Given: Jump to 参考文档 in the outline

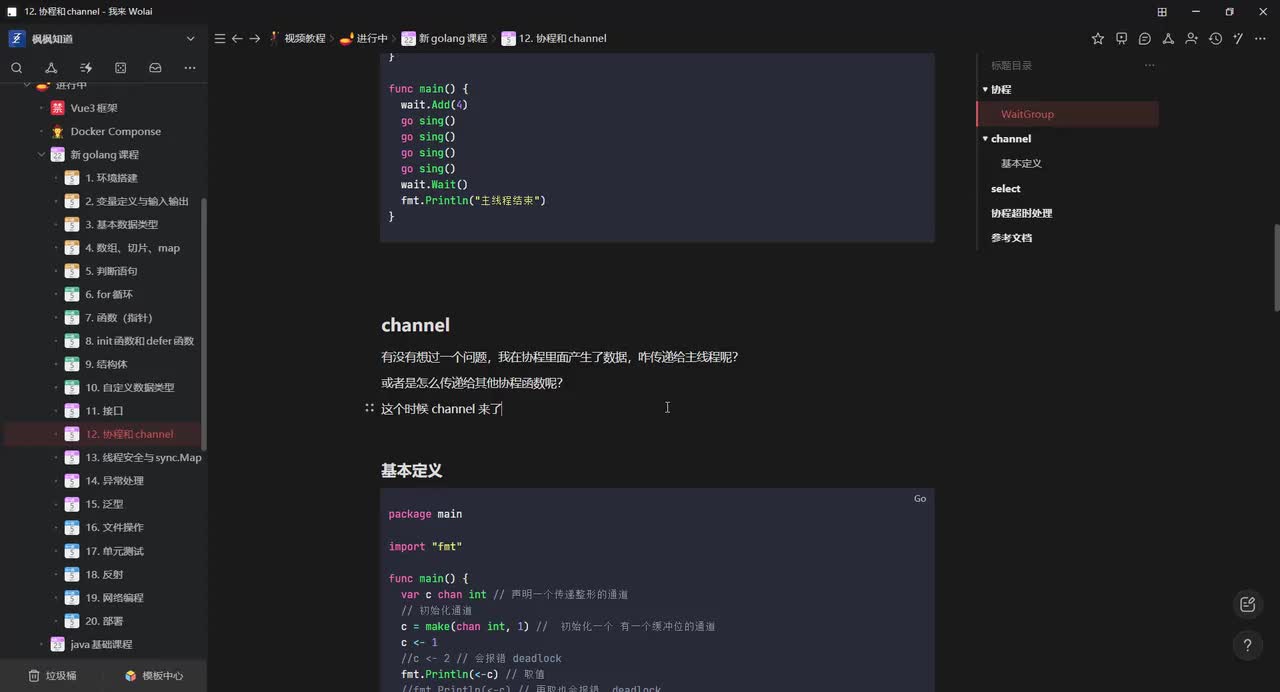Looking at the screenshot, I should [1011, 238].
